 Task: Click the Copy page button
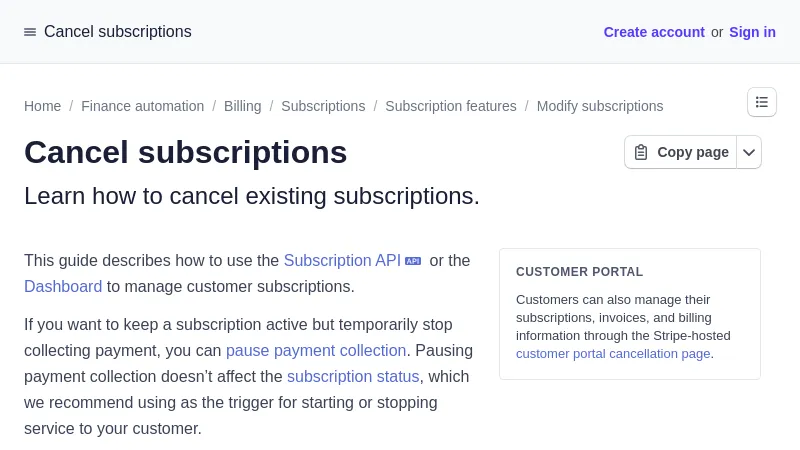coord(681,152)
